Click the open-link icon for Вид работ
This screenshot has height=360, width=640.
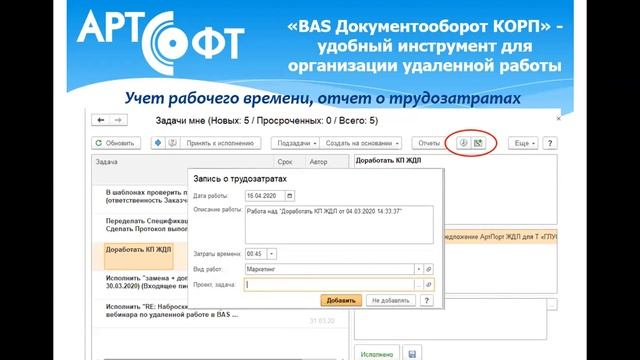click(429, 269)
